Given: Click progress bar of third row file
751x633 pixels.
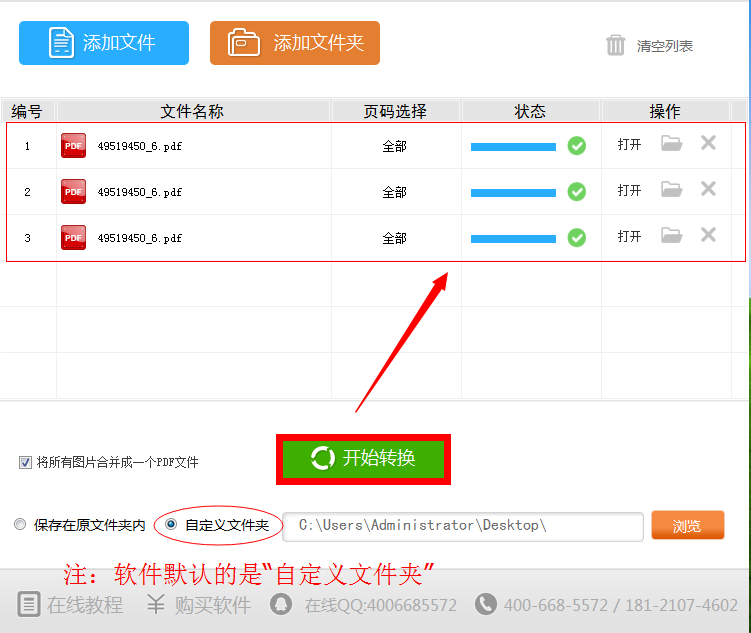Looking at the screenshot, I should point(513,239).
